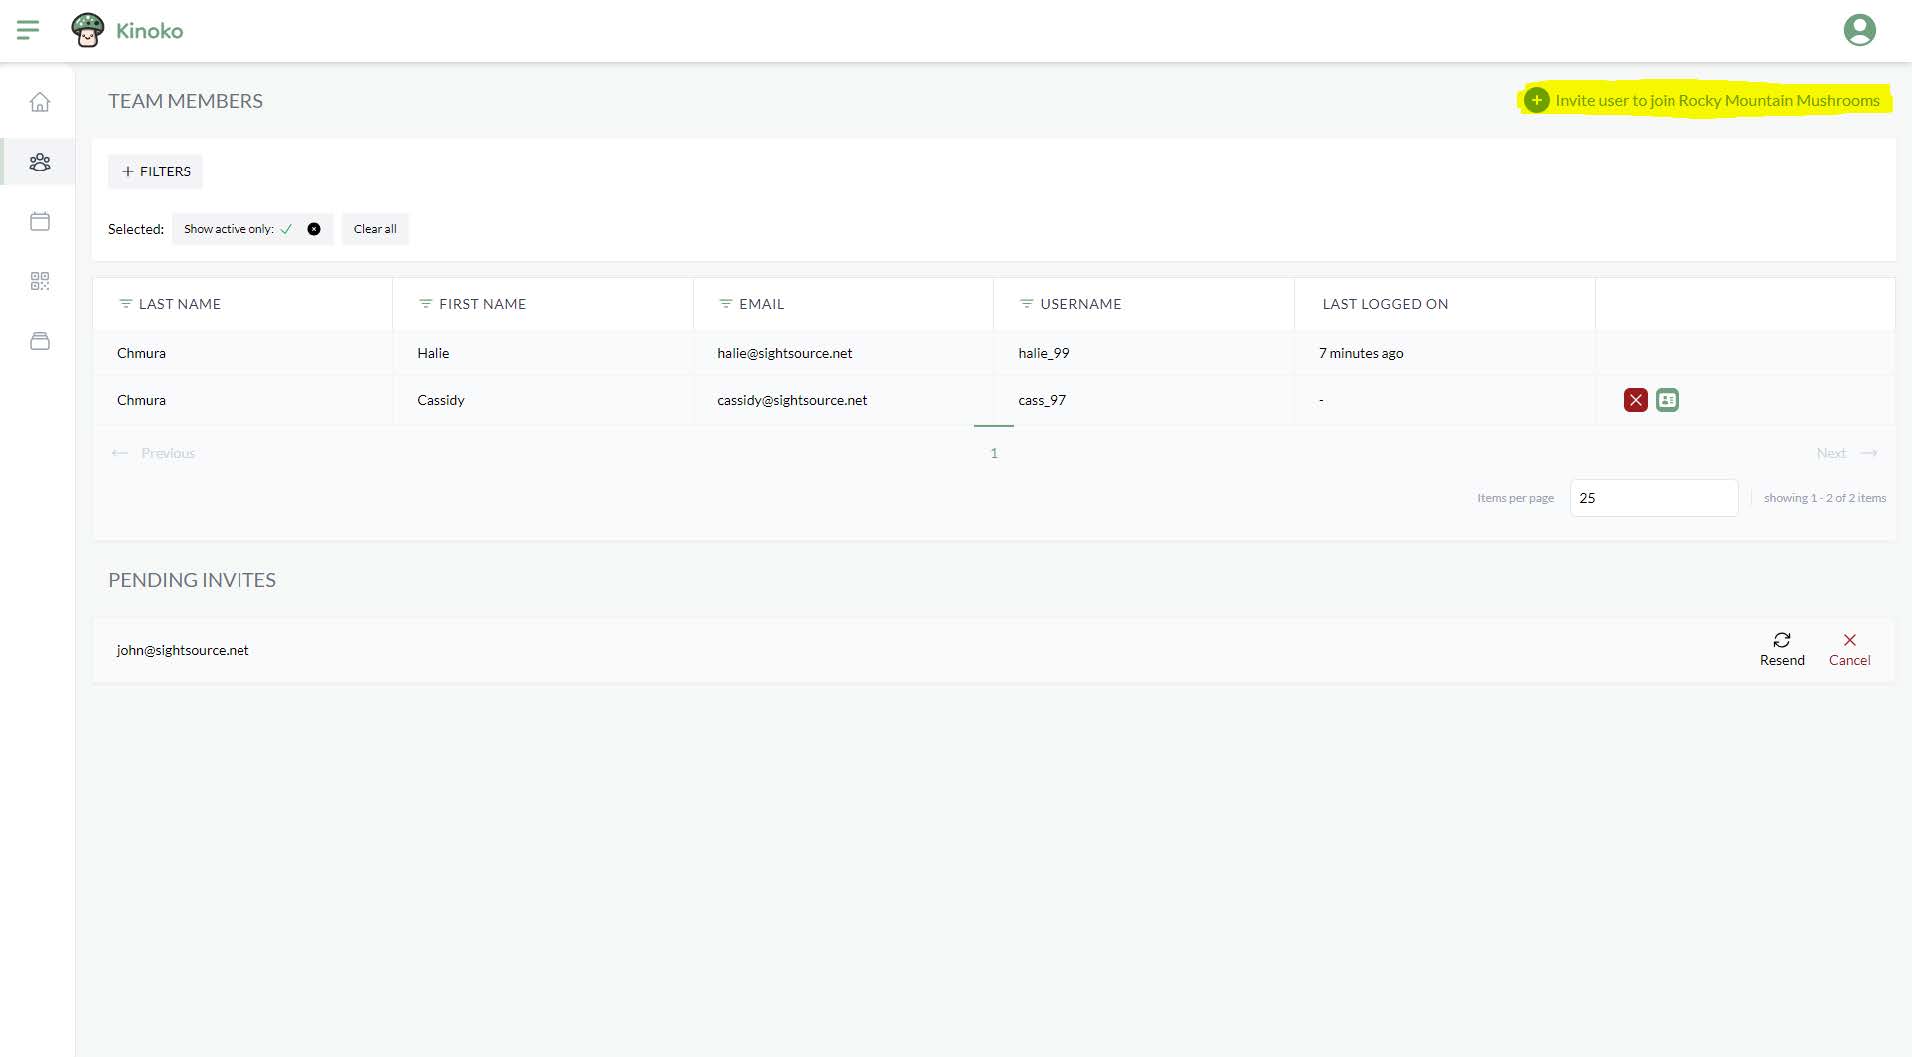This screenshot has height=1057, width=1912.
Task: Click the Kinoko mushroom logo
Action: [88, 30]
